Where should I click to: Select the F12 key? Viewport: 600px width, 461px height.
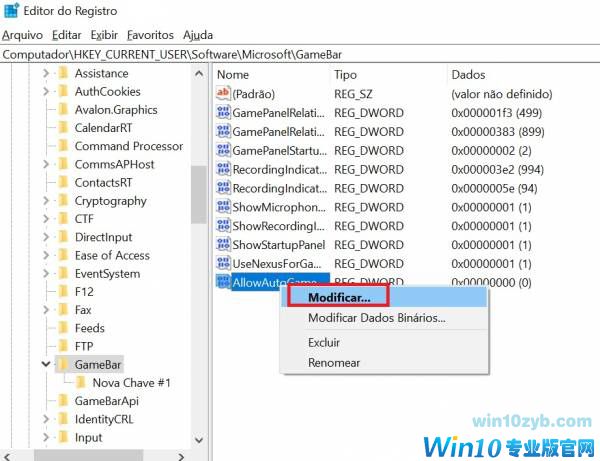pyautogui.click(x=84, y=292)
